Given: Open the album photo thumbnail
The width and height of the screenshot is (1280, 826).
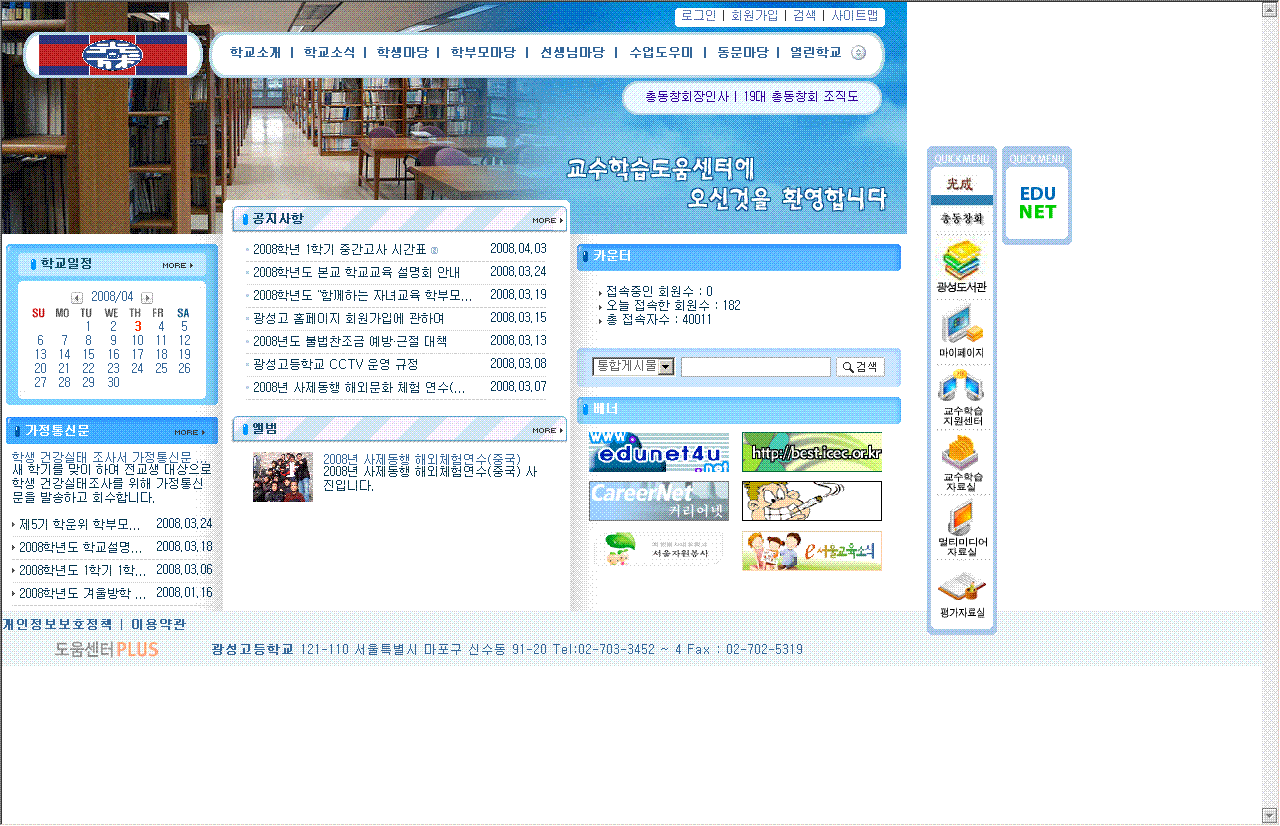Looking at the screenshot, I should [x=283, y=477].
